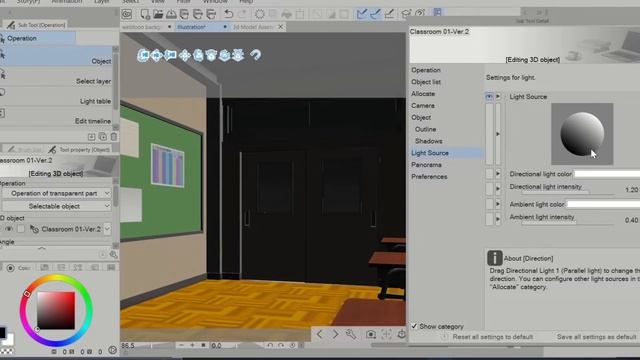Image resolution: width=640 pixels, height=360 pixels.
Task: Open dropdown arrow beside Classroom 01-Ver.2
Action: (107, 229)
